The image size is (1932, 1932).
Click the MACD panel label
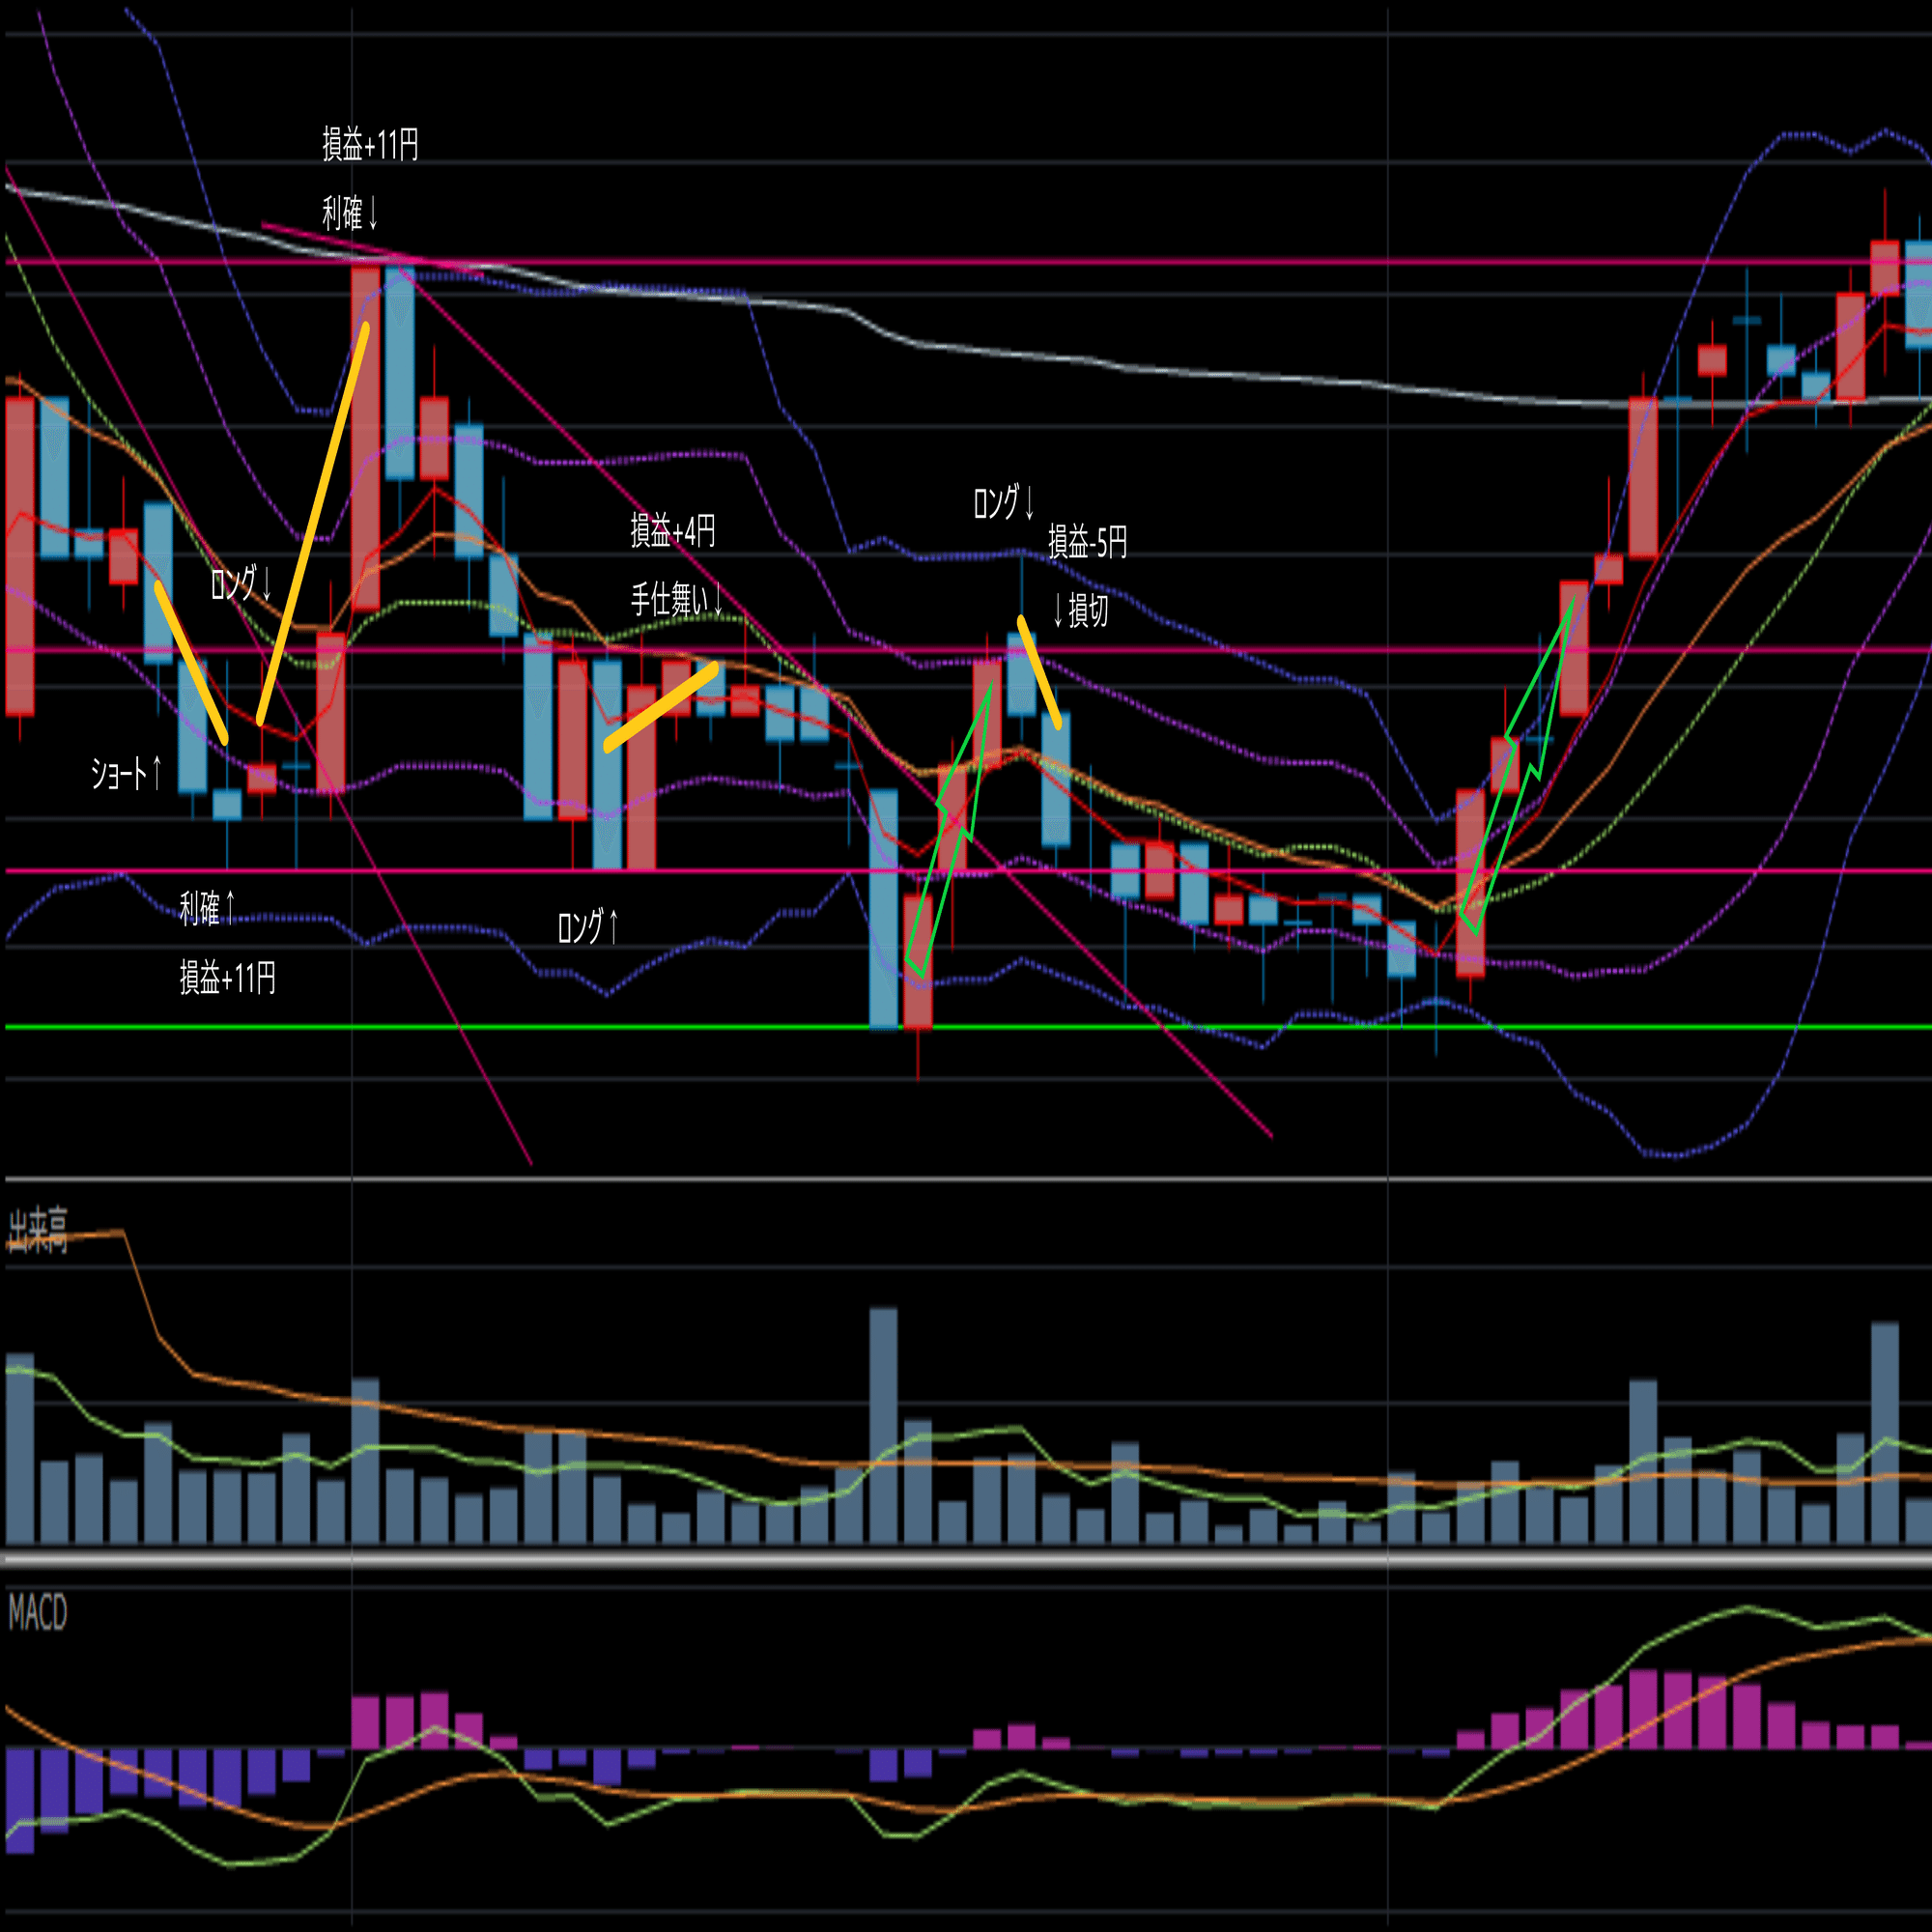tap(38, 1613)
